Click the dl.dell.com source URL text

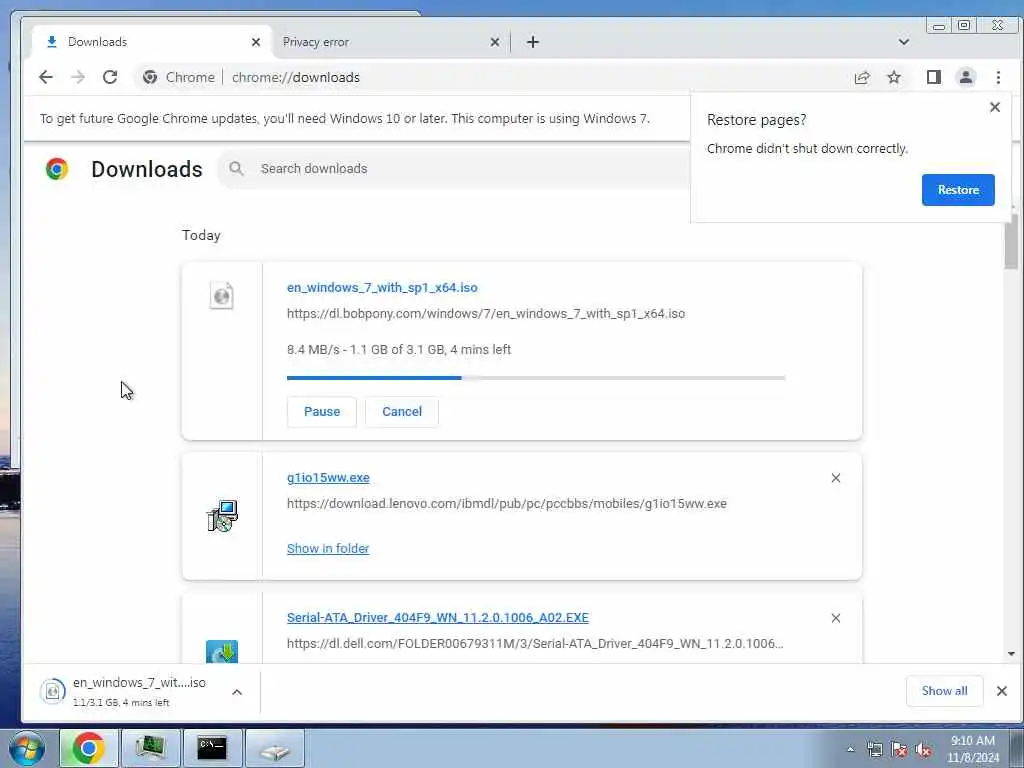point(535,644)
